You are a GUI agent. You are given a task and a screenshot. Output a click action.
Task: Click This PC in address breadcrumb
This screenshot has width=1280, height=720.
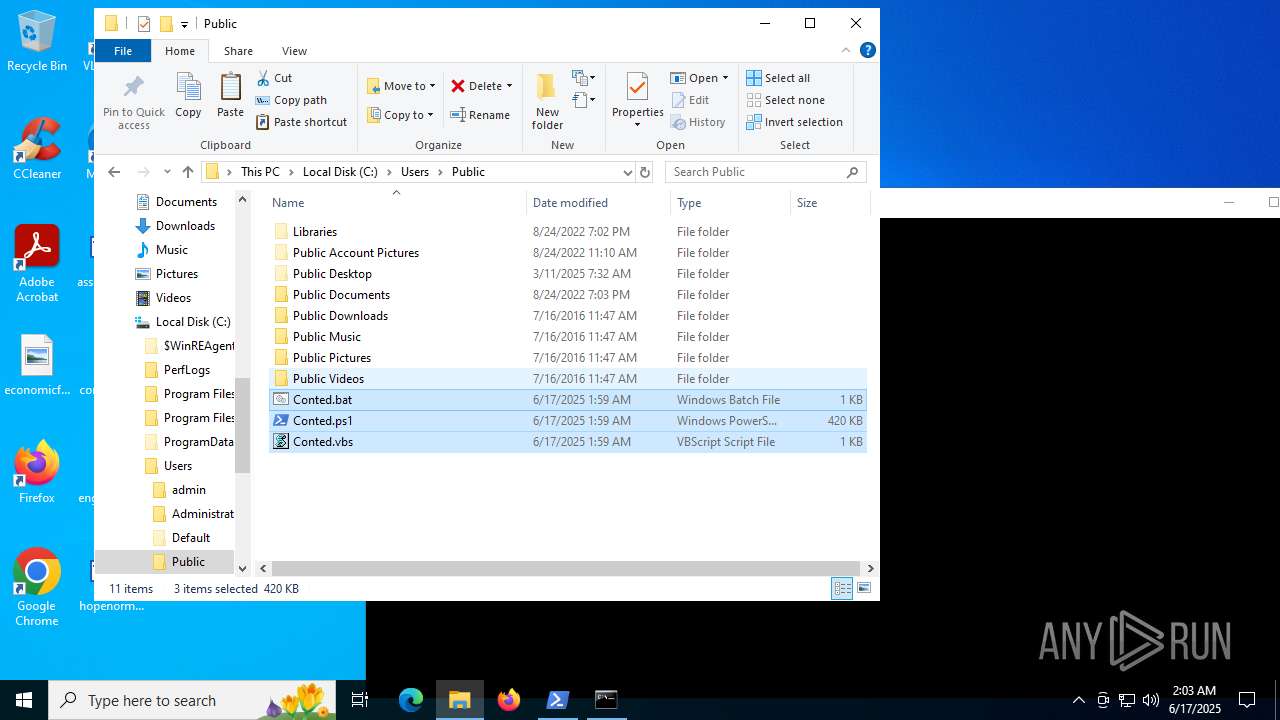(260, 172)
